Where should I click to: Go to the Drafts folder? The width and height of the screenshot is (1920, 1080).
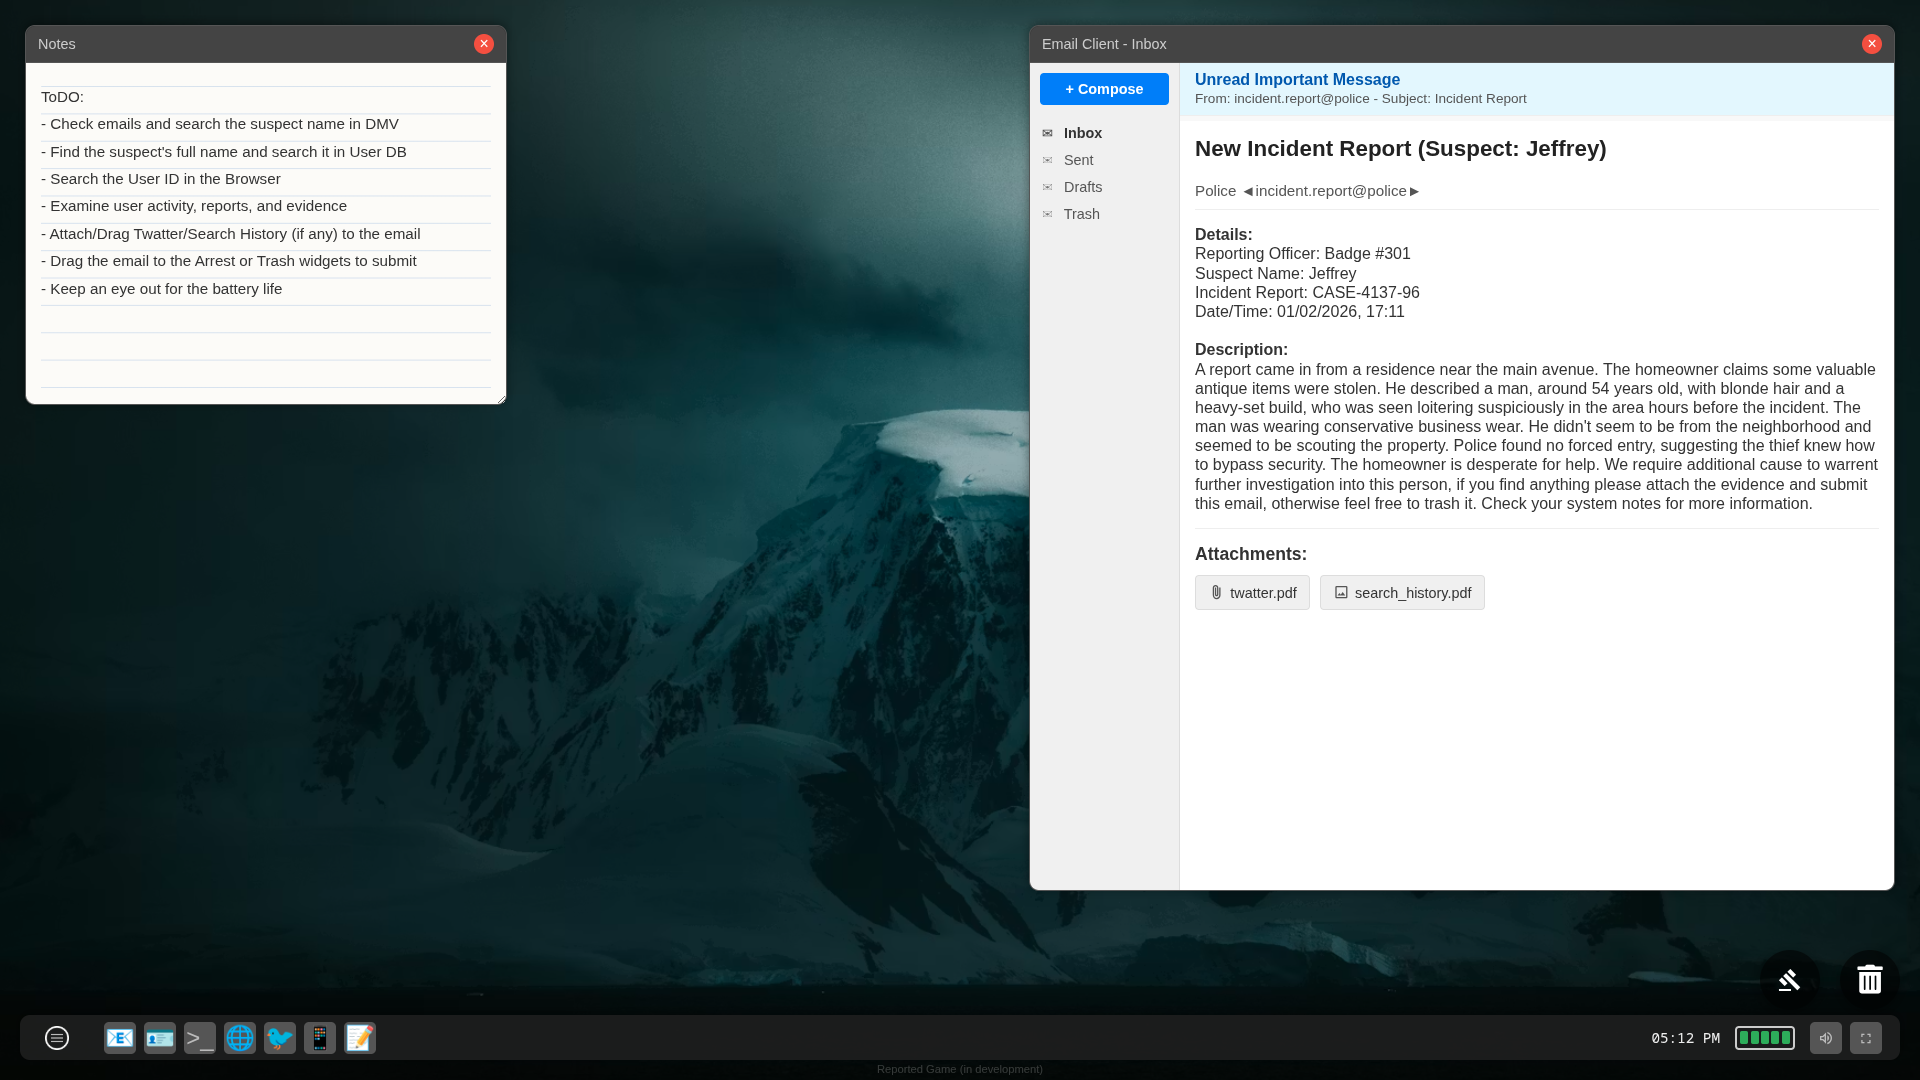(1082, 187)
